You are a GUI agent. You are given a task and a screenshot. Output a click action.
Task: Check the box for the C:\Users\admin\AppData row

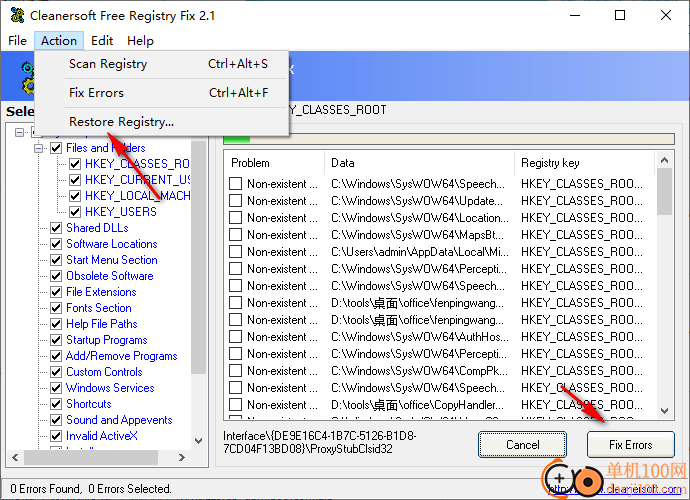(235, 252)
